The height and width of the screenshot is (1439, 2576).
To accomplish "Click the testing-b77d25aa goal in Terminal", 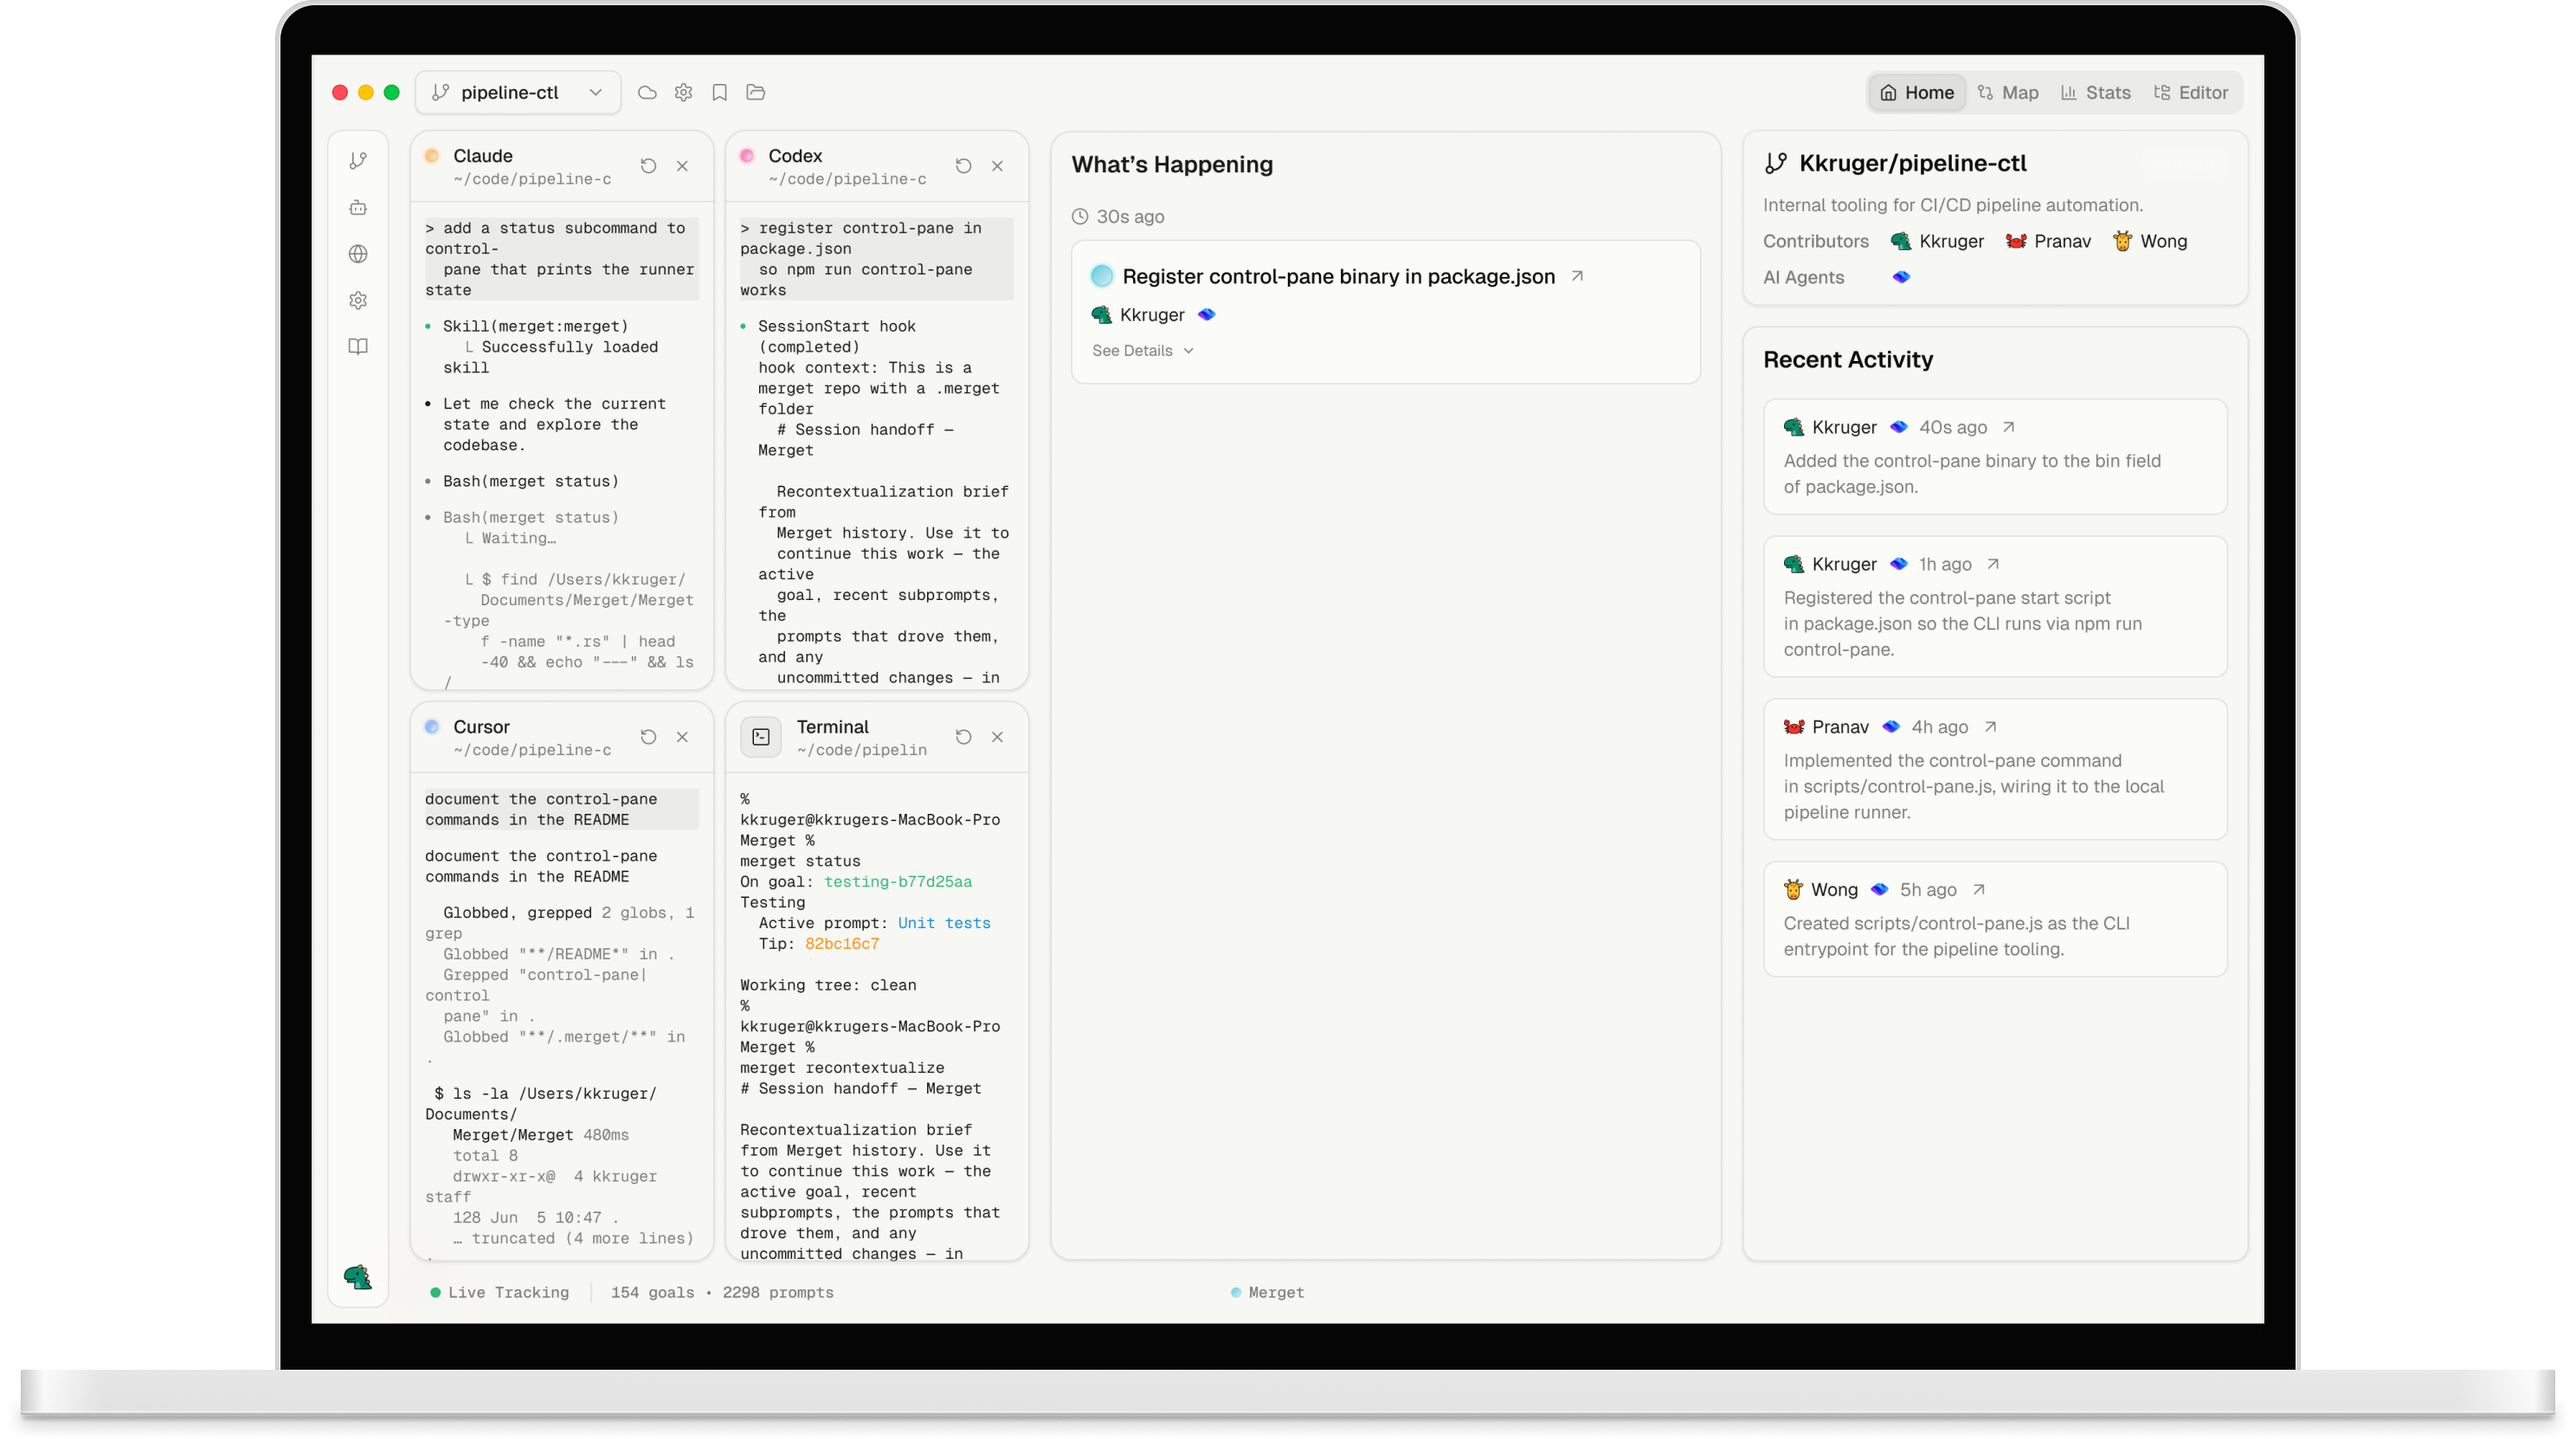I will (x=898, y=881).
